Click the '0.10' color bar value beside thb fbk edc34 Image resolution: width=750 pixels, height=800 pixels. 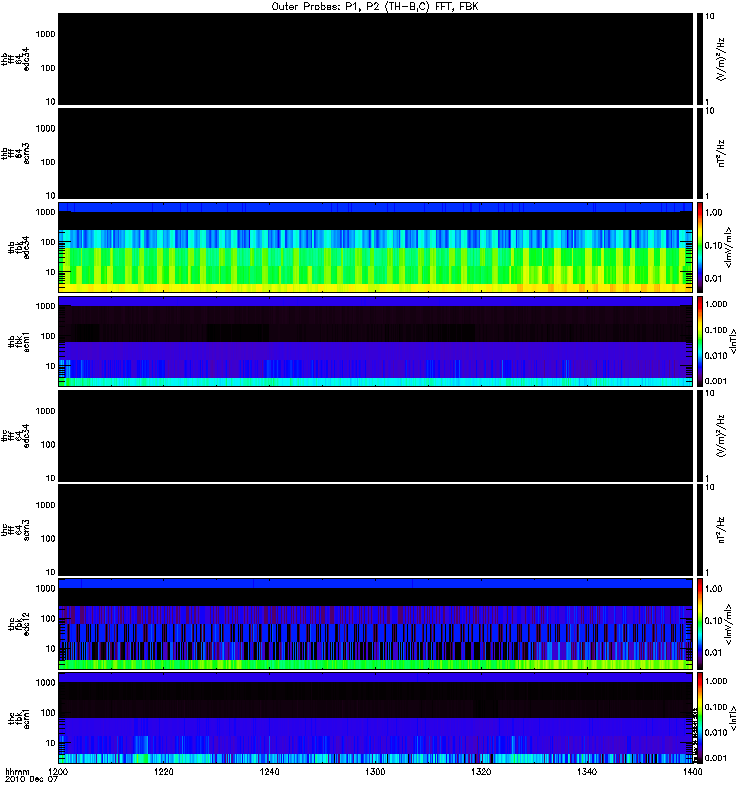pos(714,245)
